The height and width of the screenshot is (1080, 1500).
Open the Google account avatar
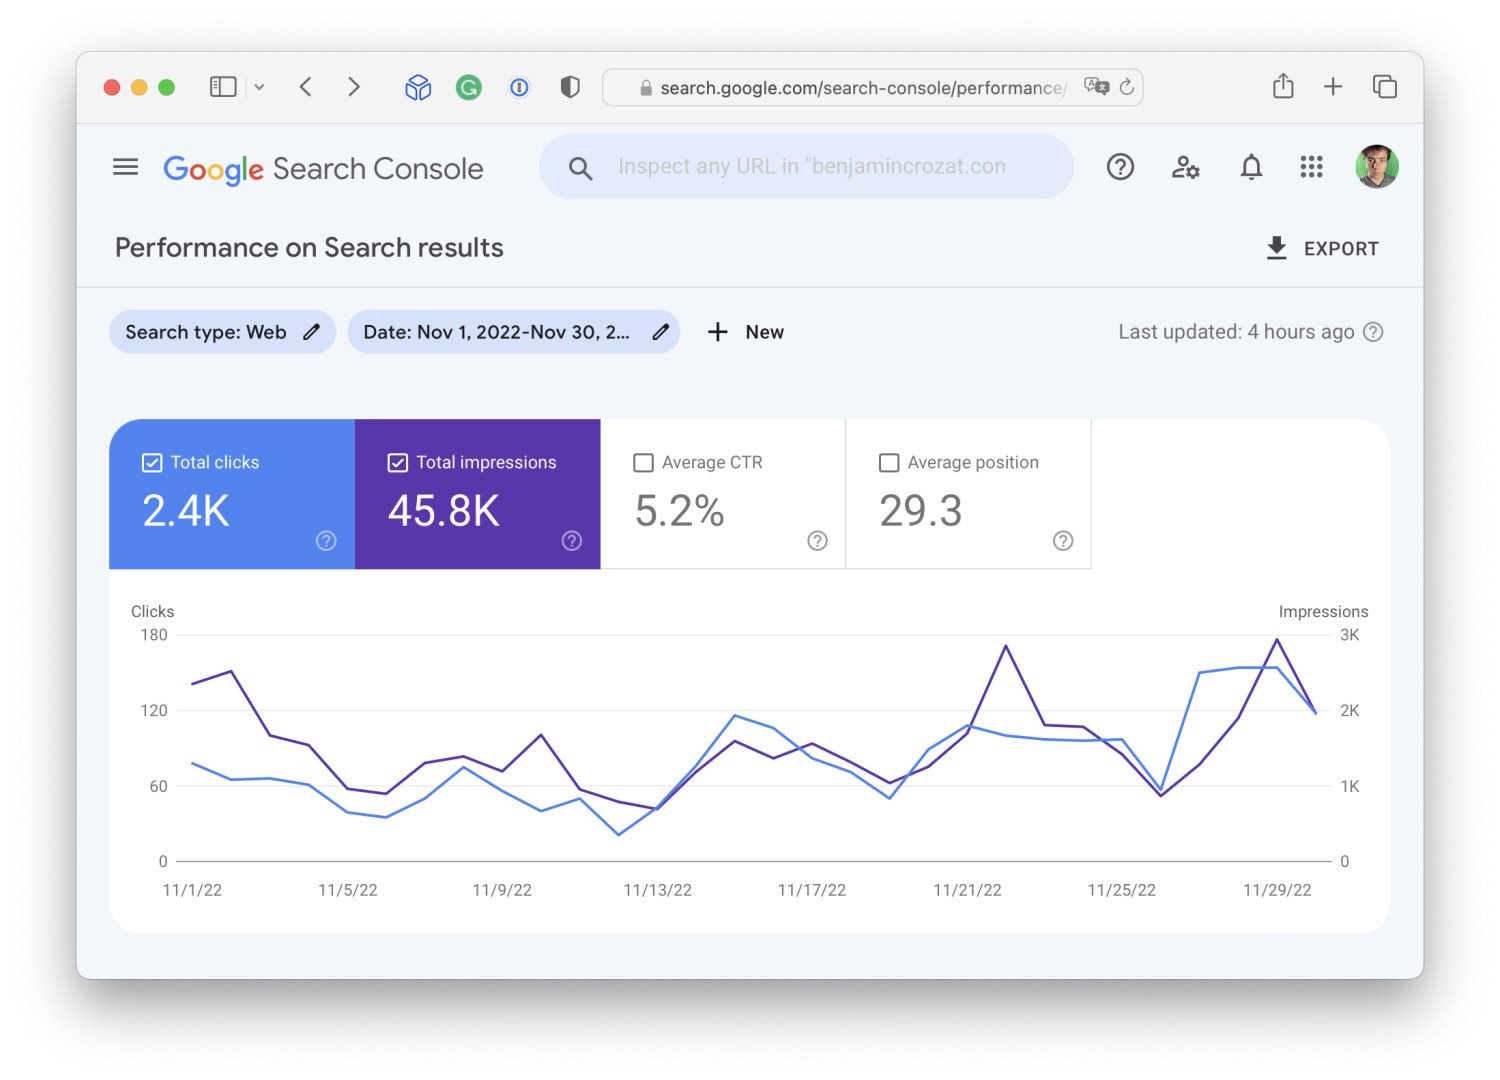point(1376,166)
